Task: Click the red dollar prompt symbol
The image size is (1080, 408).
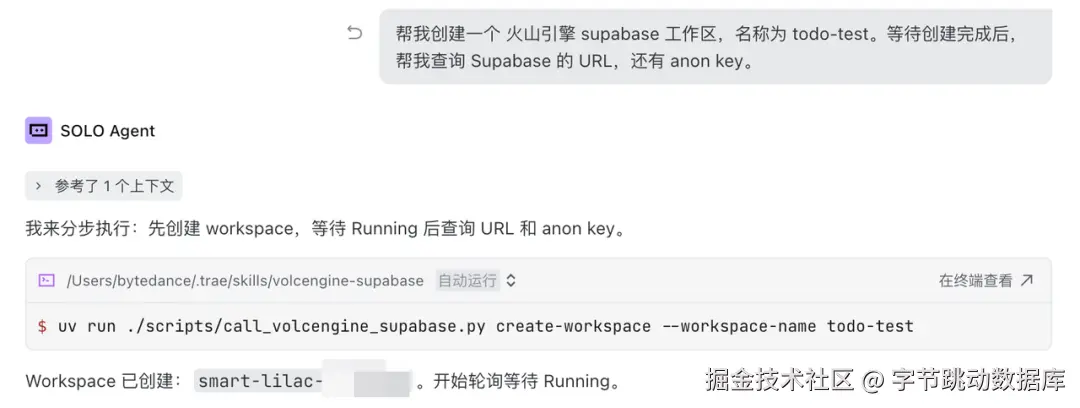Action: 43,326
